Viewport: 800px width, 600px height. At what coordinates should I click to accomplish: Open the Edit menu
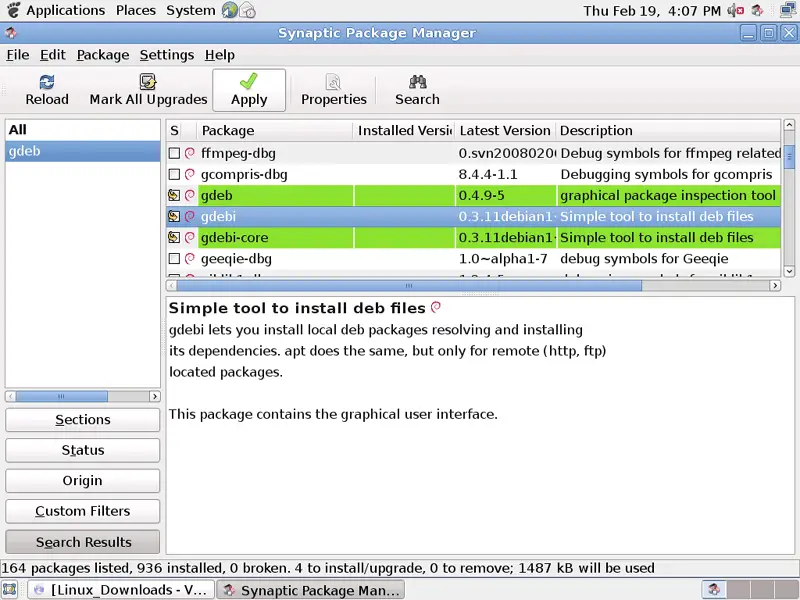pyautogui.click(x=53, y=55)
